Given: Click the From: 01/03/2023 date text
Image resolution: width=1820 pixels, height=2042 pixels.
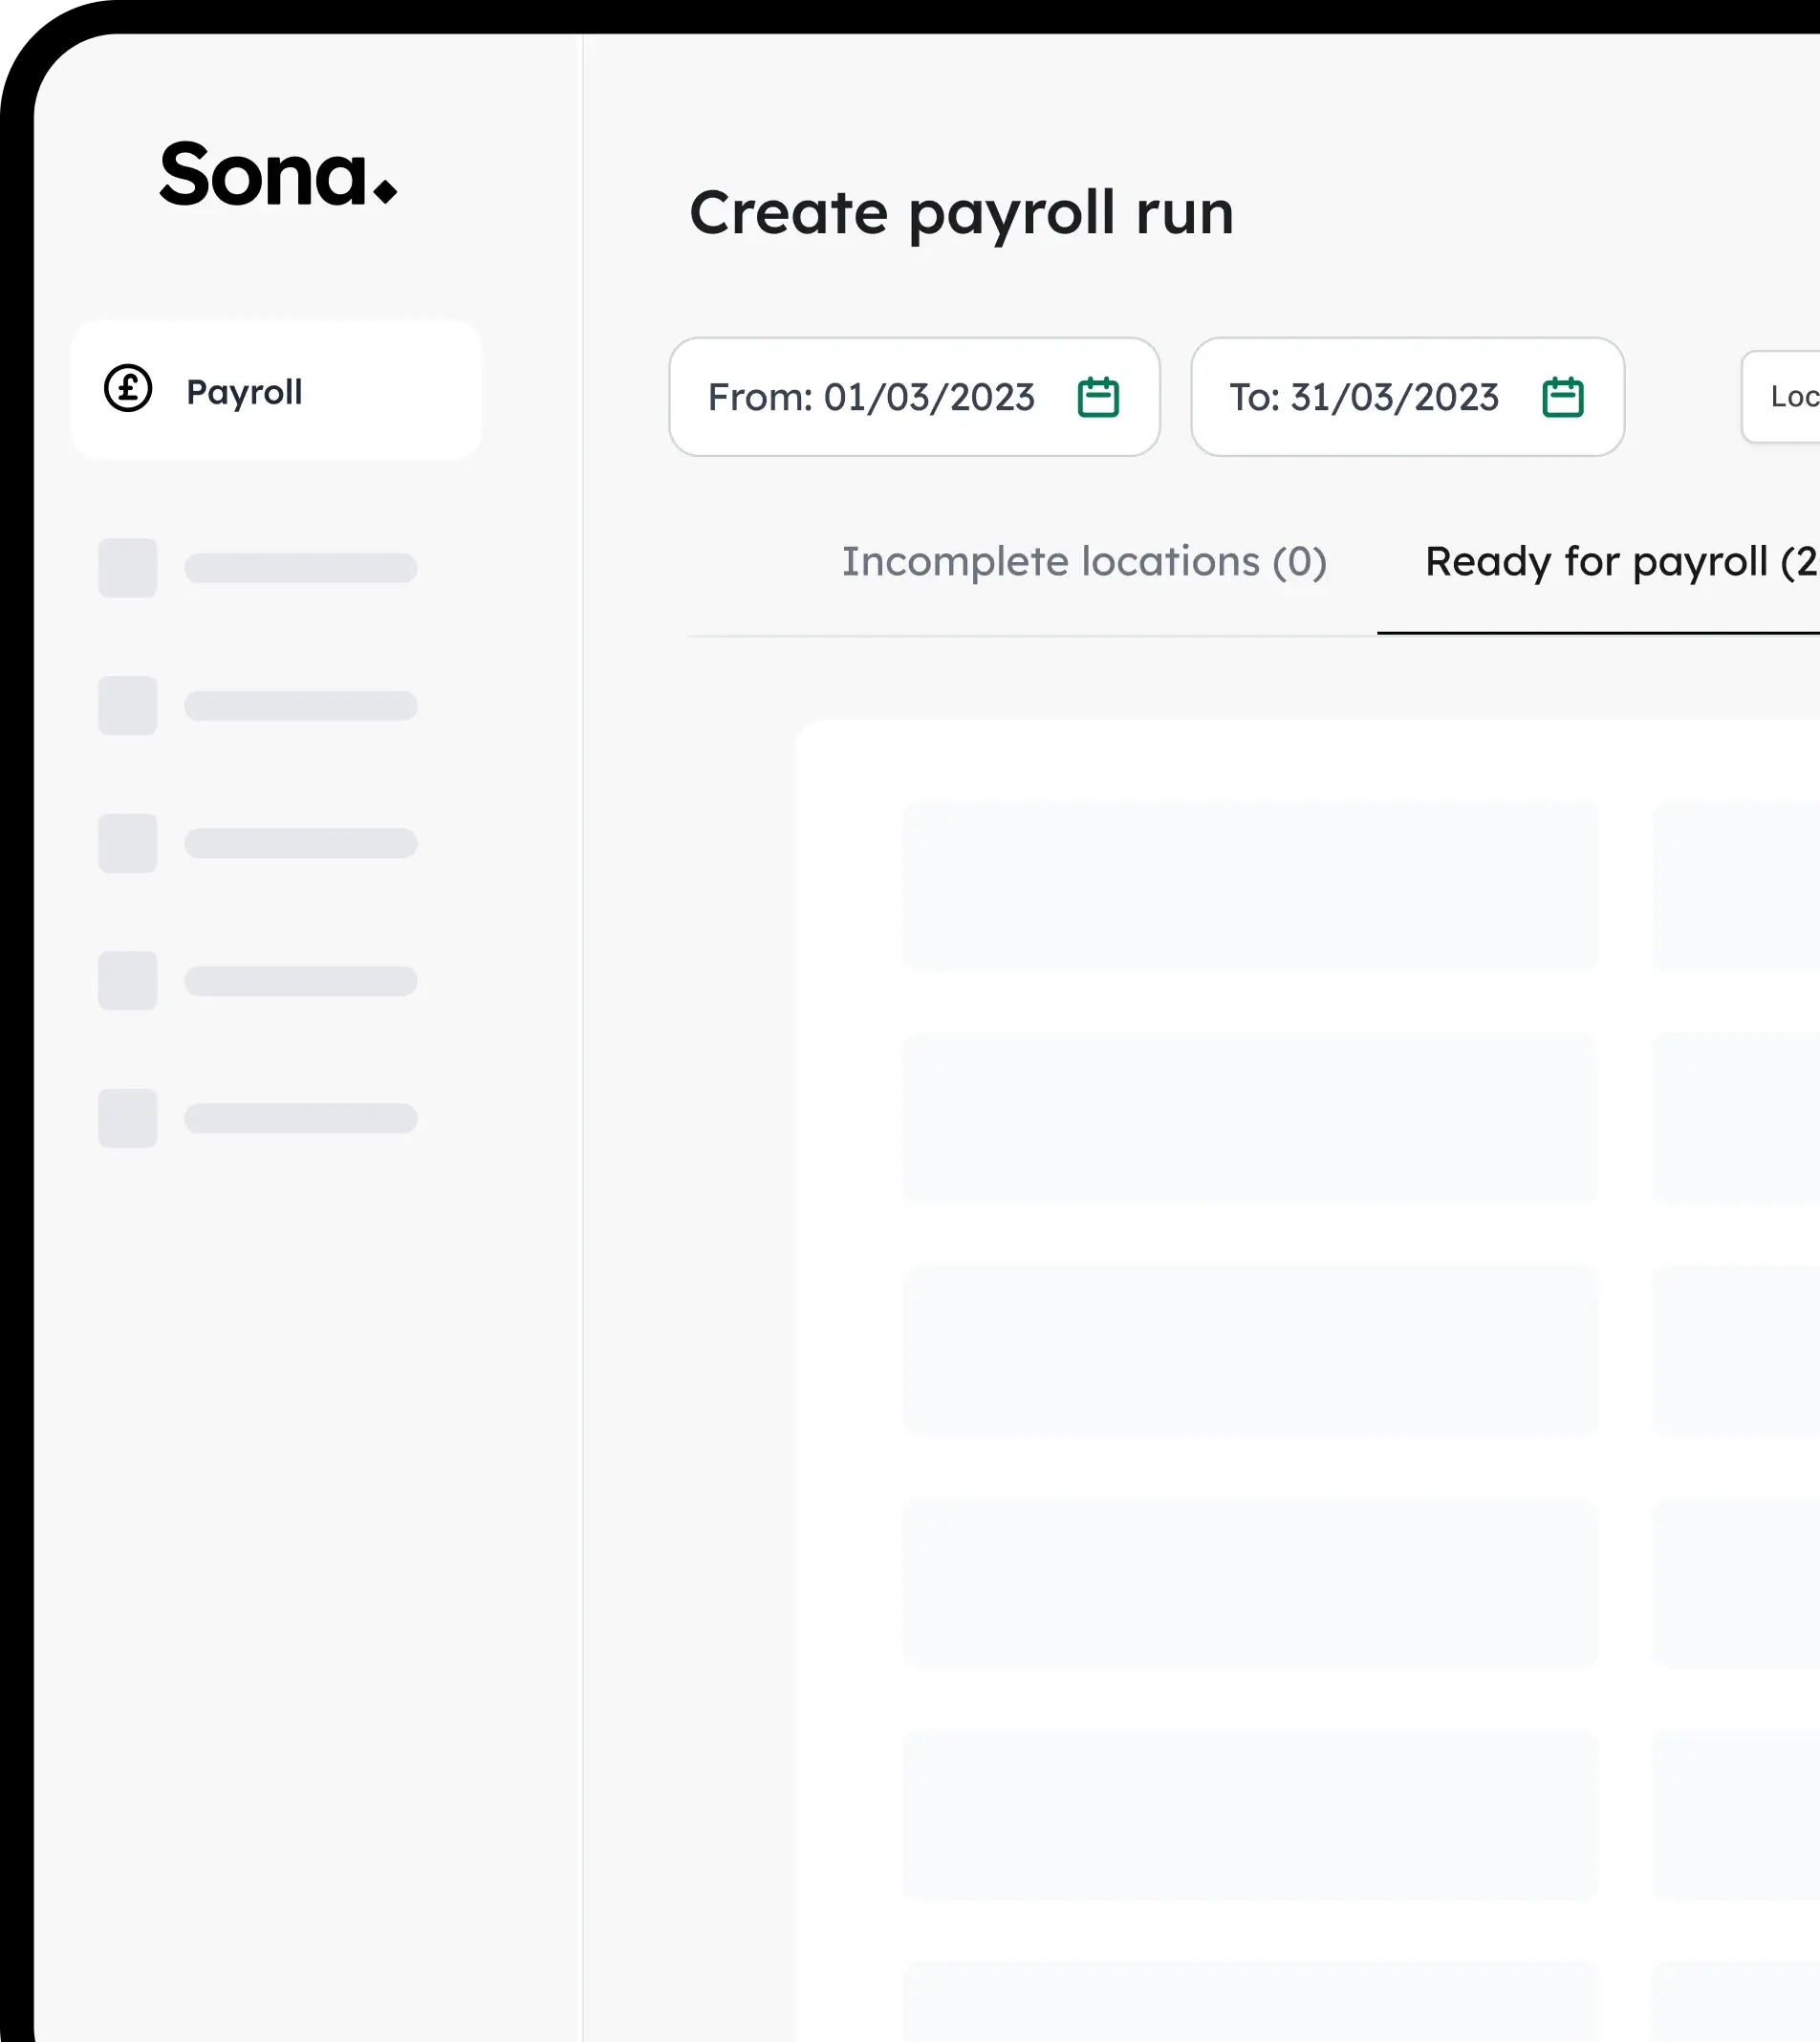Looking at the screenshot, I should [870, 397].
